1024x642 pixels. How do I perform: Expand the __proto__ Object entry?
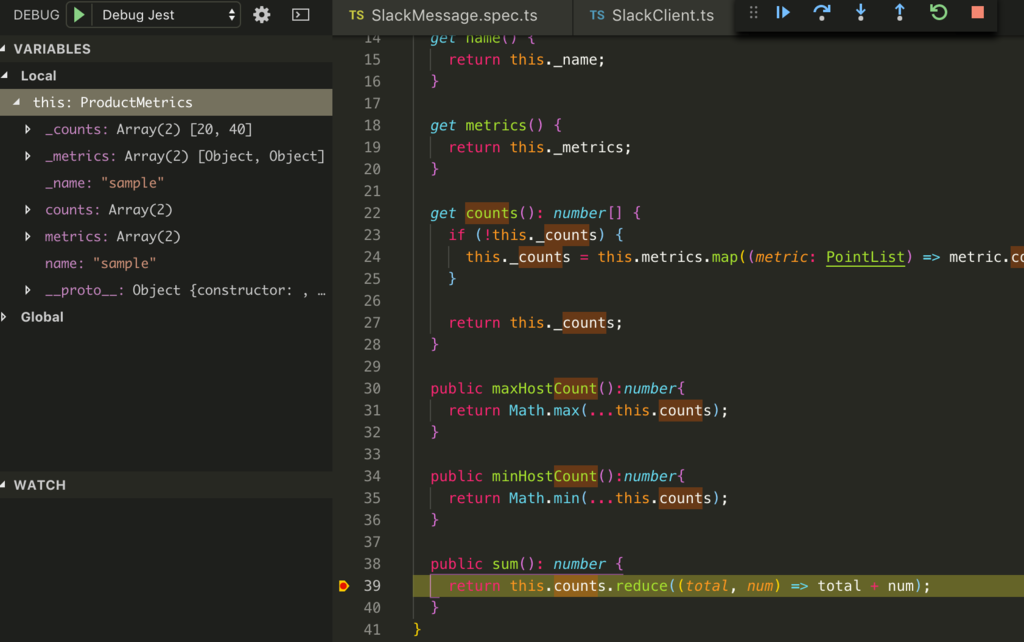28,290
